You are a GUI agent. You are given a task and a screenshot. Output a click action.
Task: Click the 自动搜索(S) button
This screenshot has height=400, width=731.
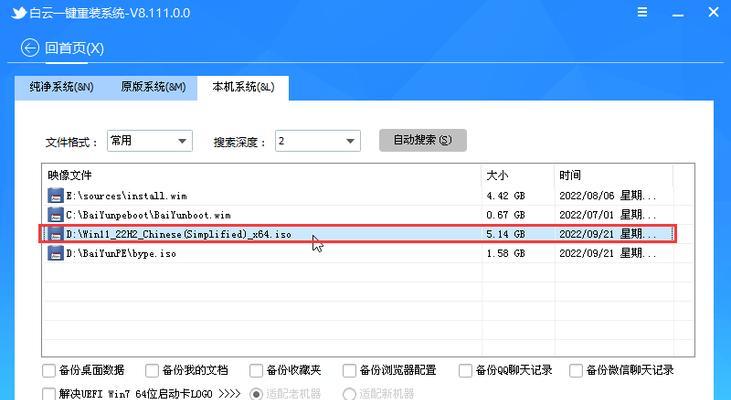pyautogui.click(x=423, y=140)
